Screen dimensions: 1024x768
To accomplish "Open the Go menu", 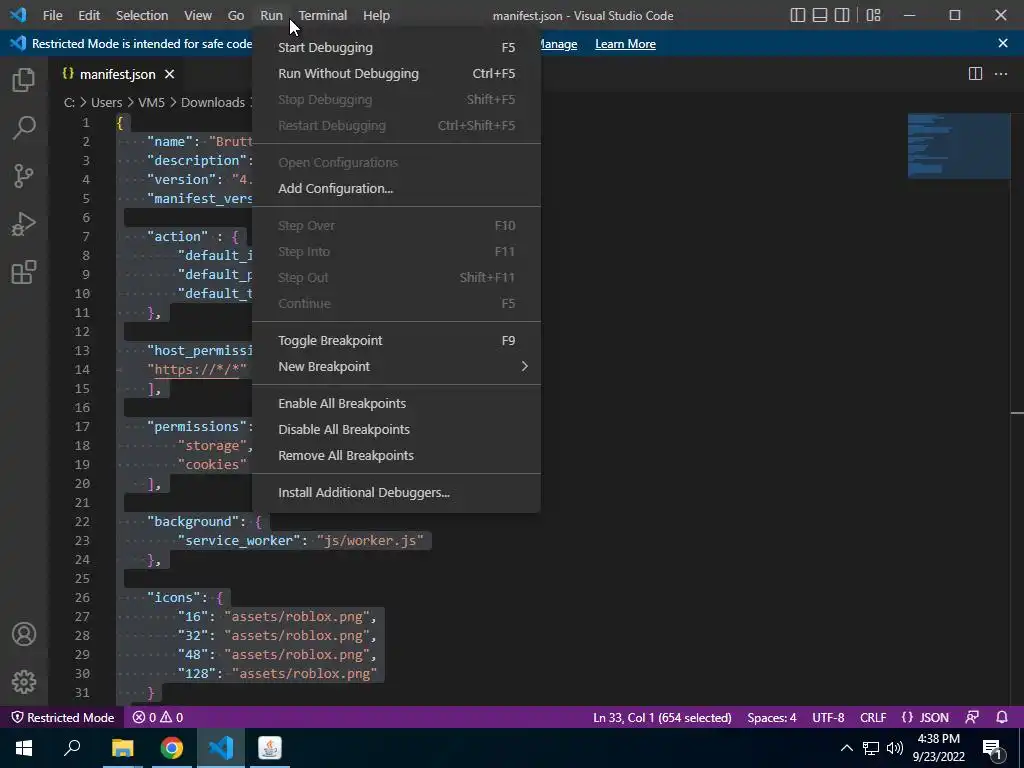I will (x=236, y=15).
